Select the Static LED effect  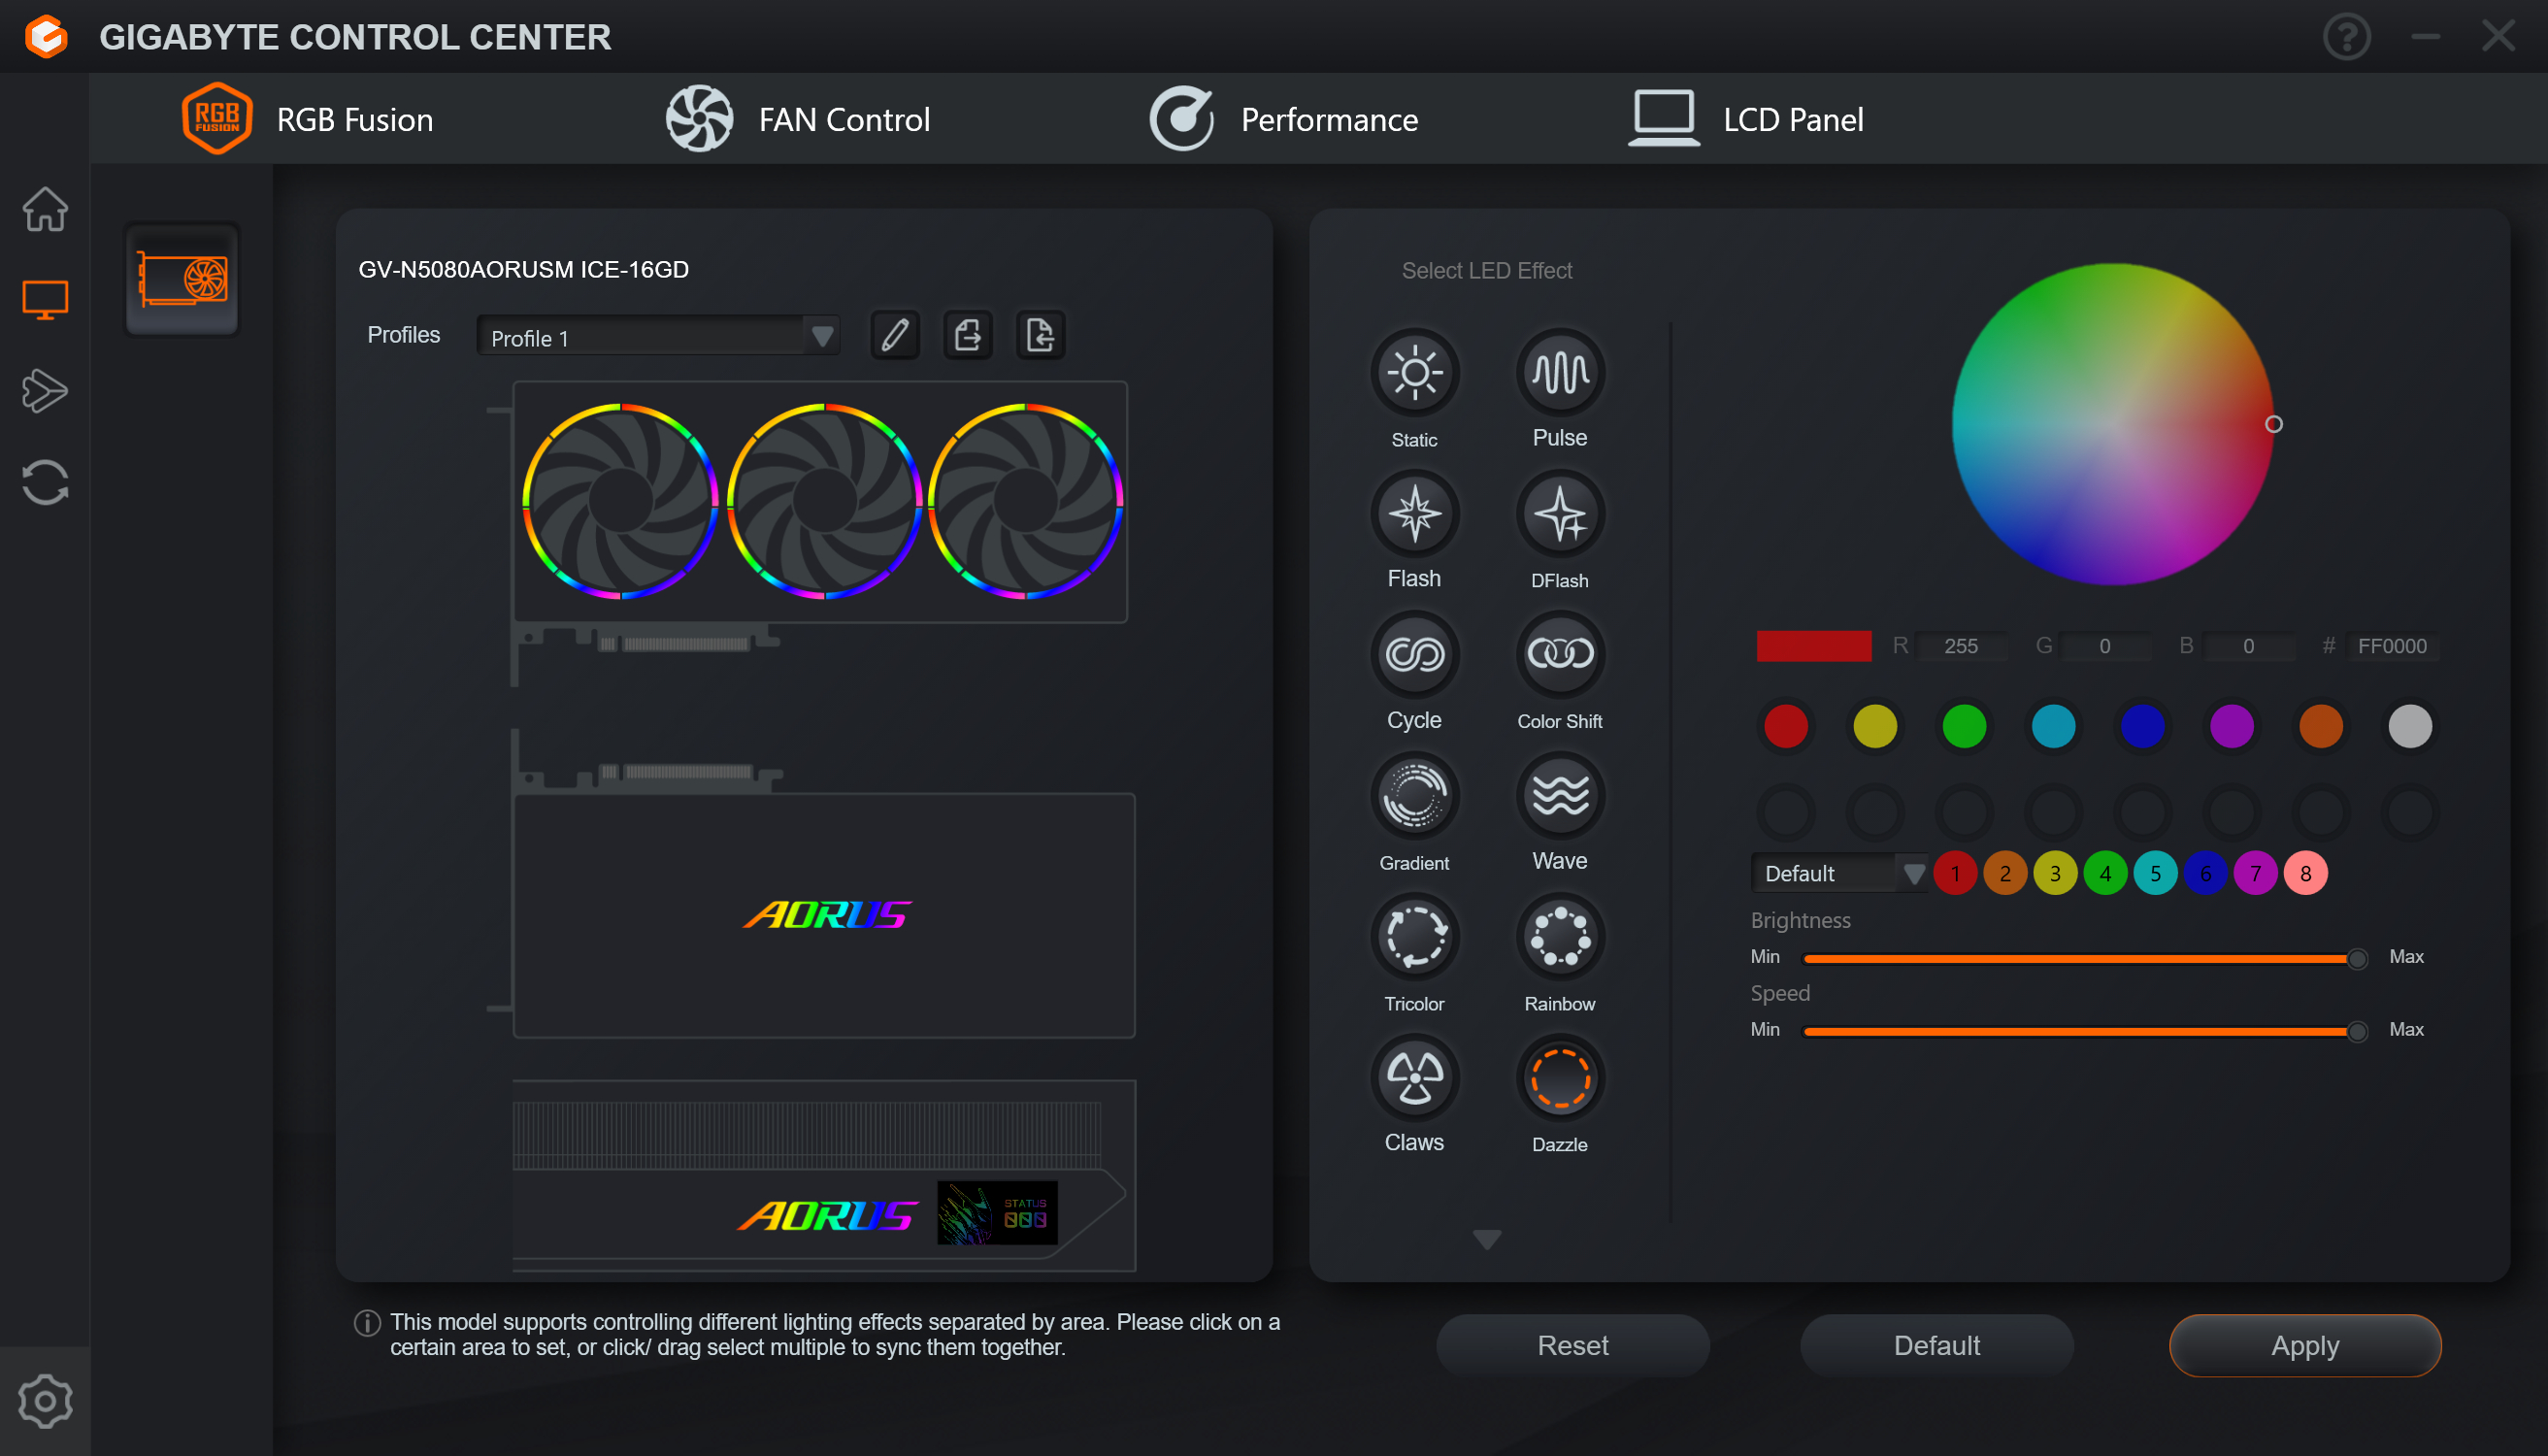tap(1414, 373)
